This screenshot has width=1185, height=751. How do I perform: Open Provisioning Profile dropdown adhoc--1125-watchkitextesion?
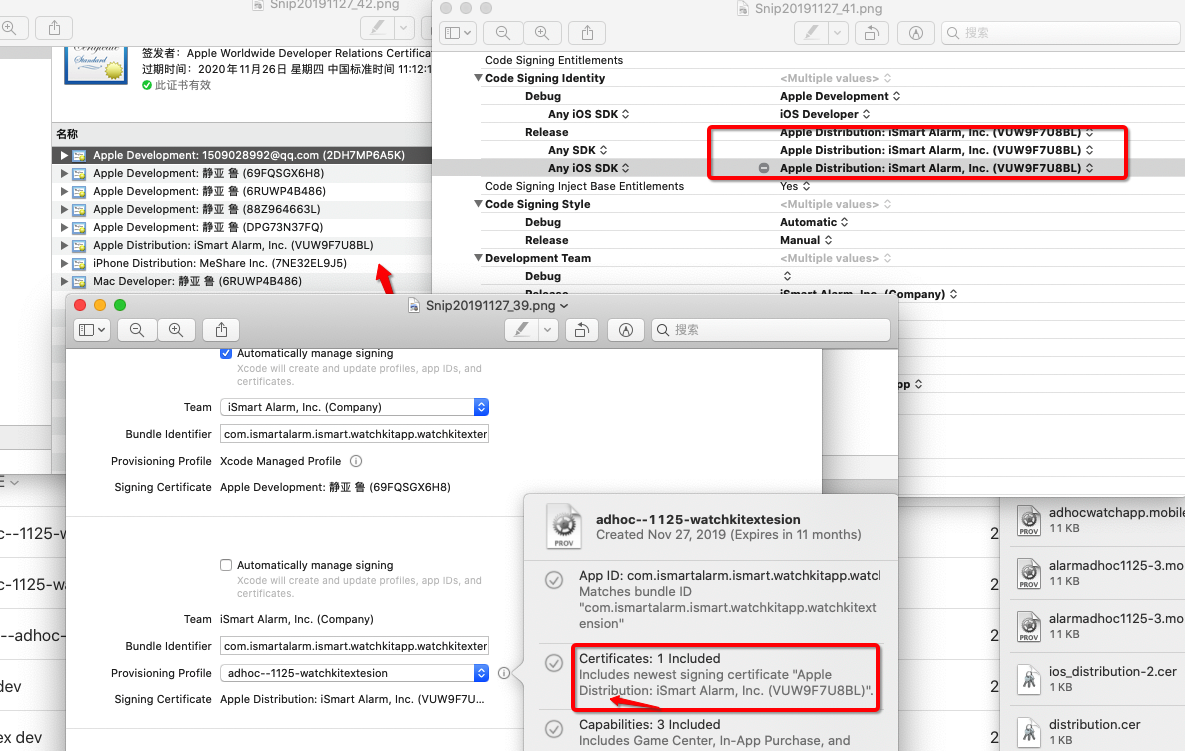pos(354,673)
